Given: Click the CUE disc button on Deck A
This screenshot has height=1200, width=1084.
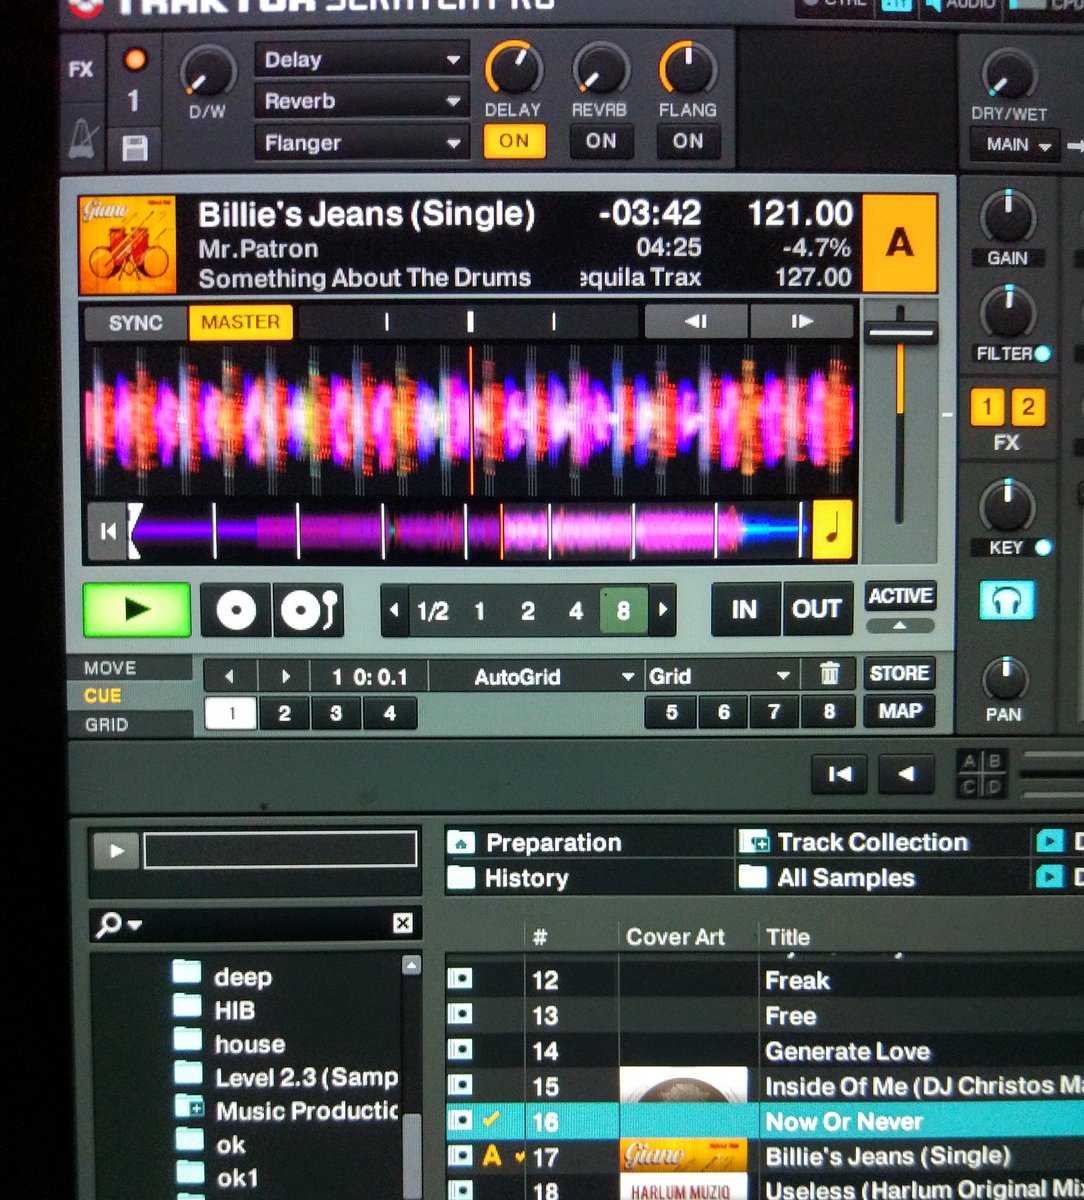Looking at the screenshot, I should pyautogui.click(x=236, y=610).
